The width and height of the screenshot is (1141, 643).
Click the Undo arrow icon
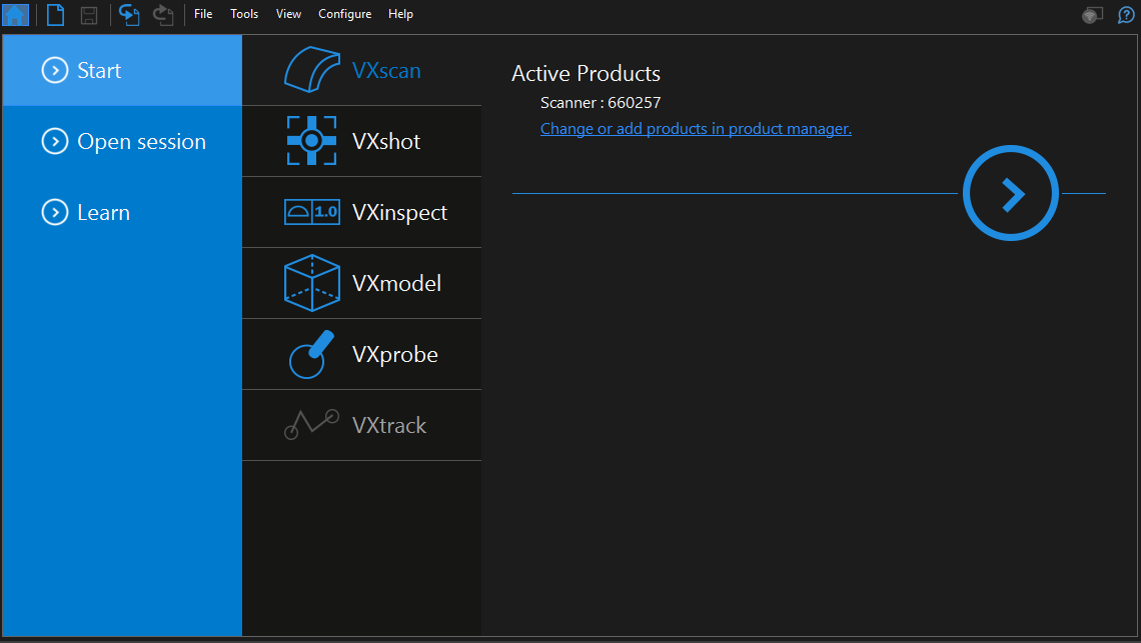[129, 15]
